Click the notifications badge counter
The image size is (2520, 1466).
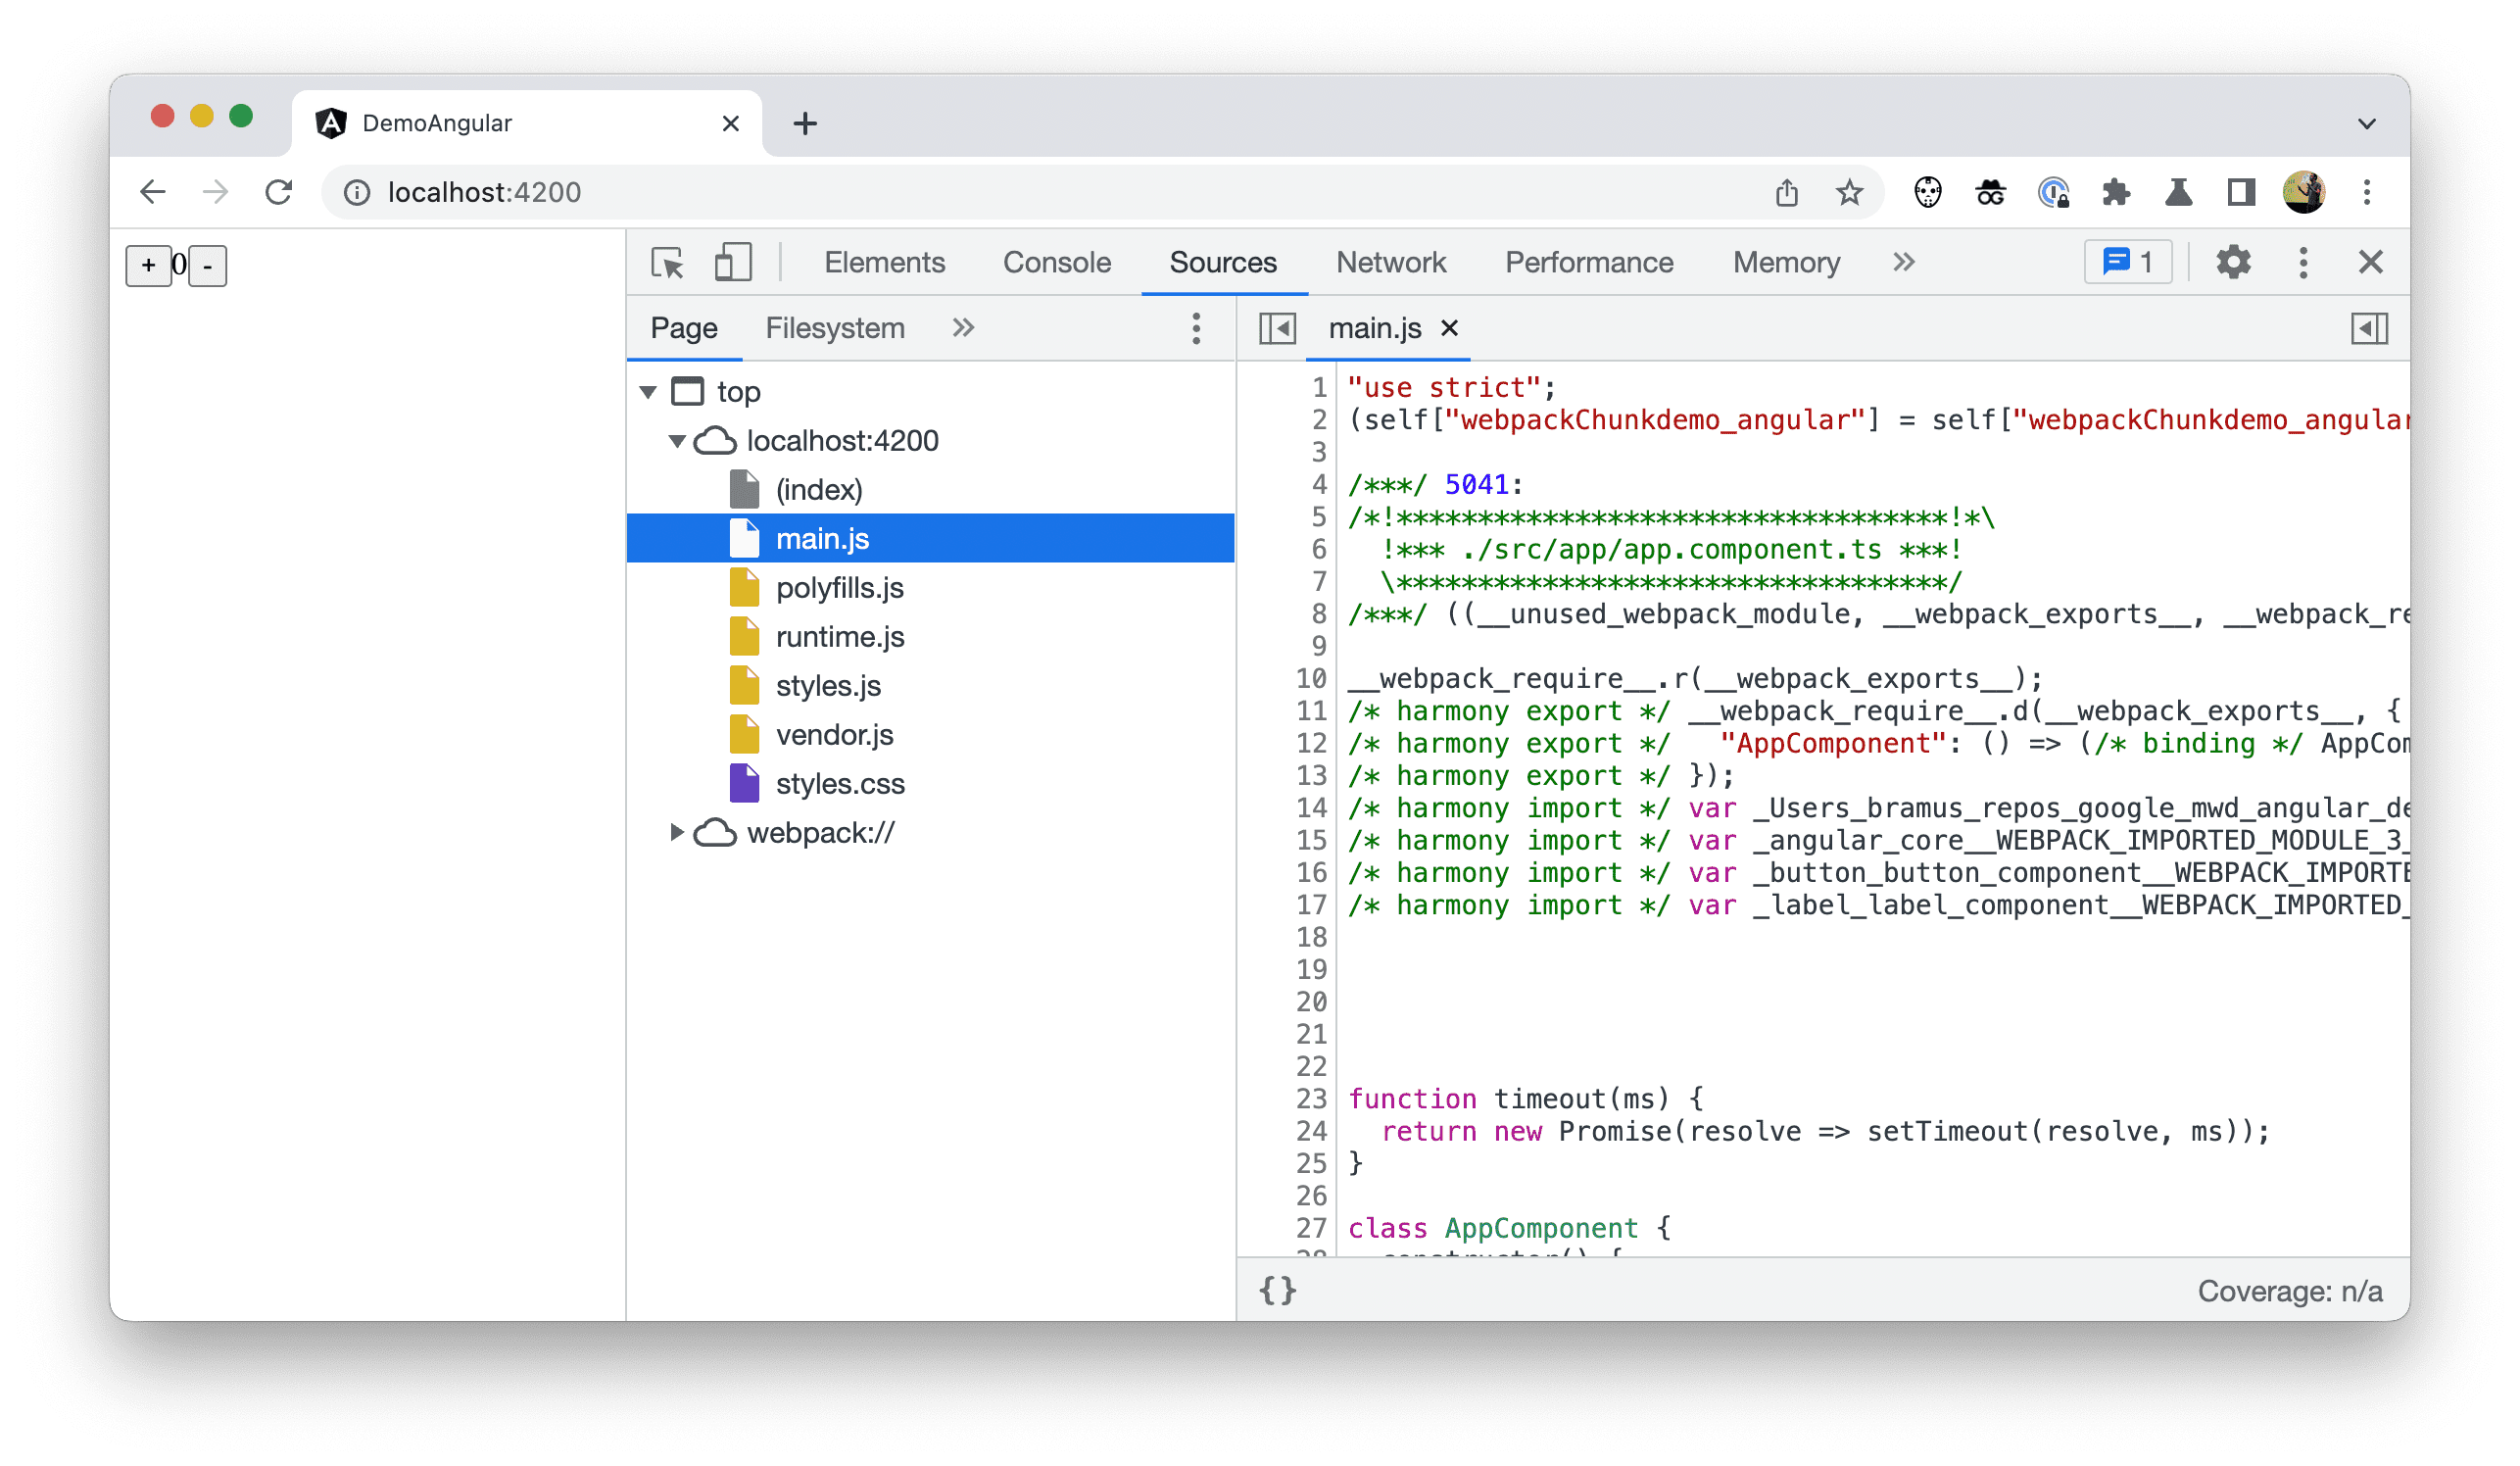[x=2128, y=260]
